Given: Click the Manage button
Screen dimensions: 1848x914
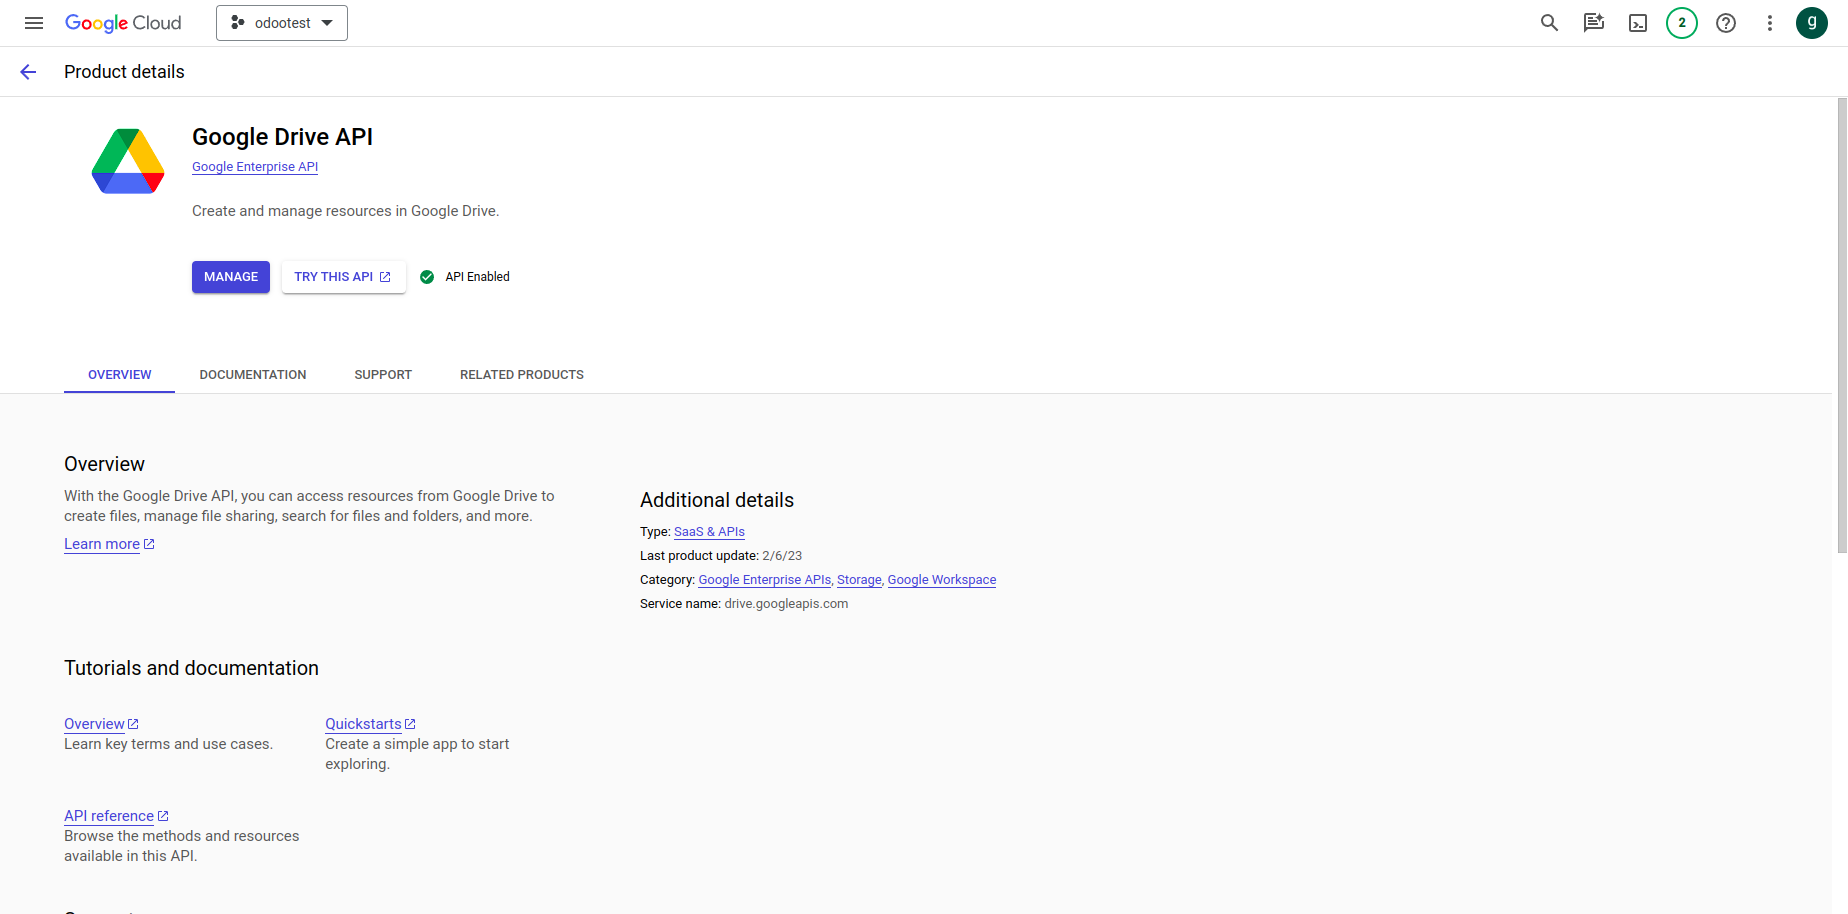Looking at the screenshot, I should [231, 277].
